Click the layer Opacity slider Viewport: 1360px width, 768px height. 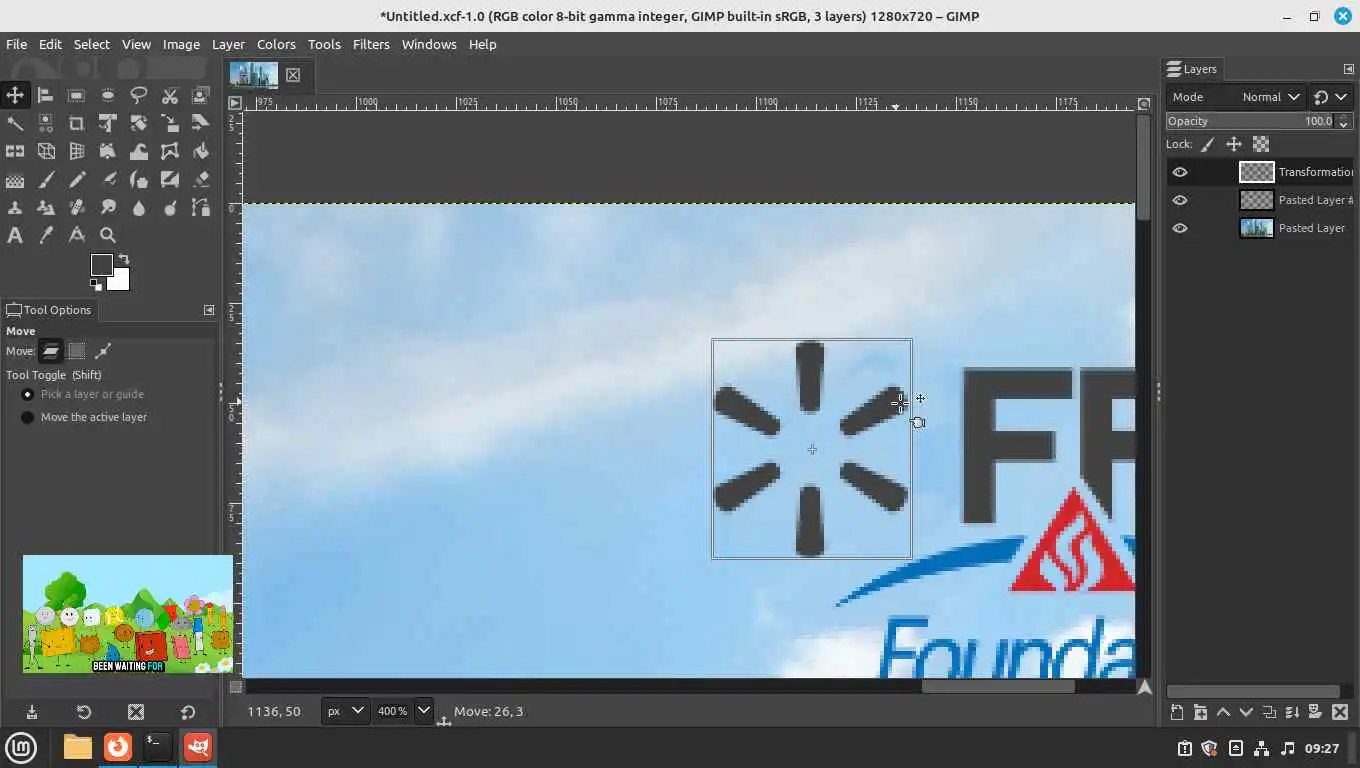pyautogui.click(x=1250, y=121)
